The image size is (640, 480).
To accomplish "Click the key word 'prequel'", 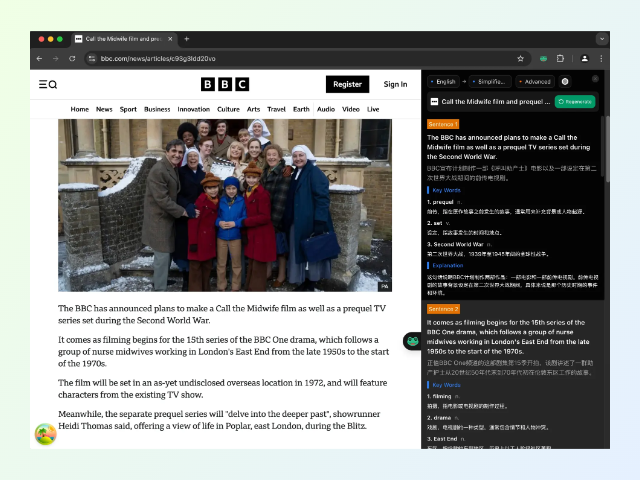I will coord(443,202).
